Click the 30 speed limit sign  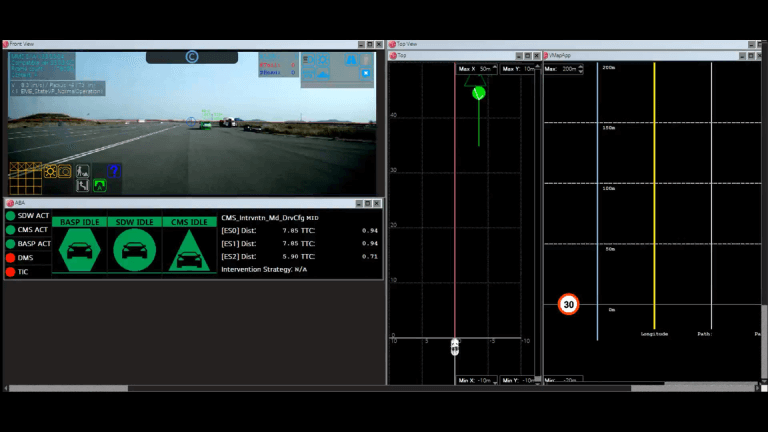[569, 305]
